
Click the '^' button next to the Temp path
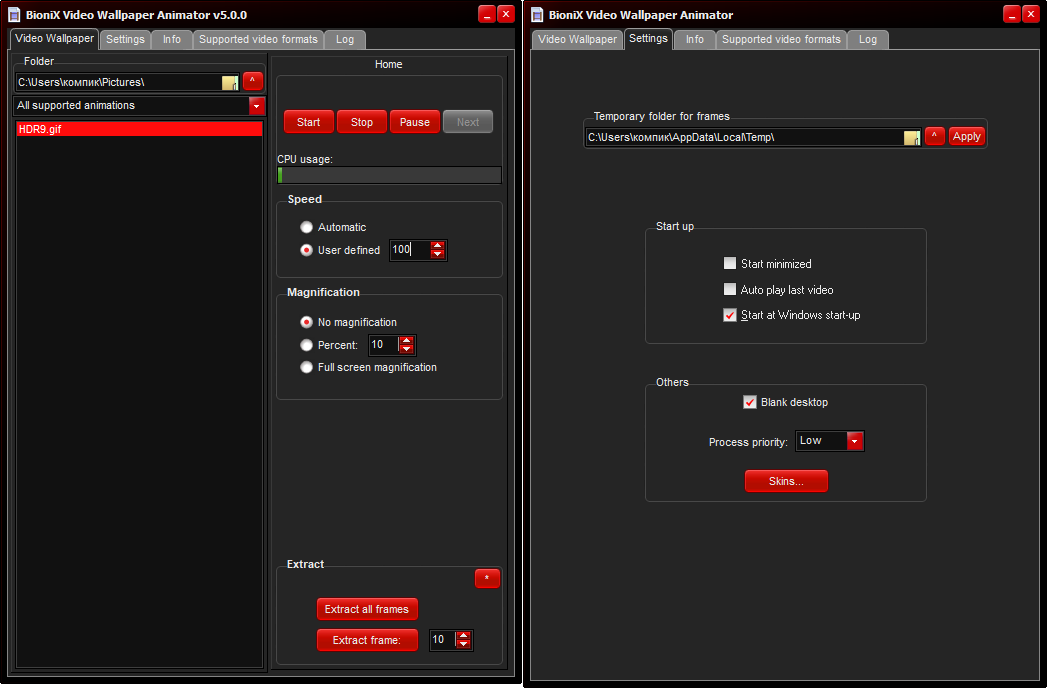pos(934,136)
